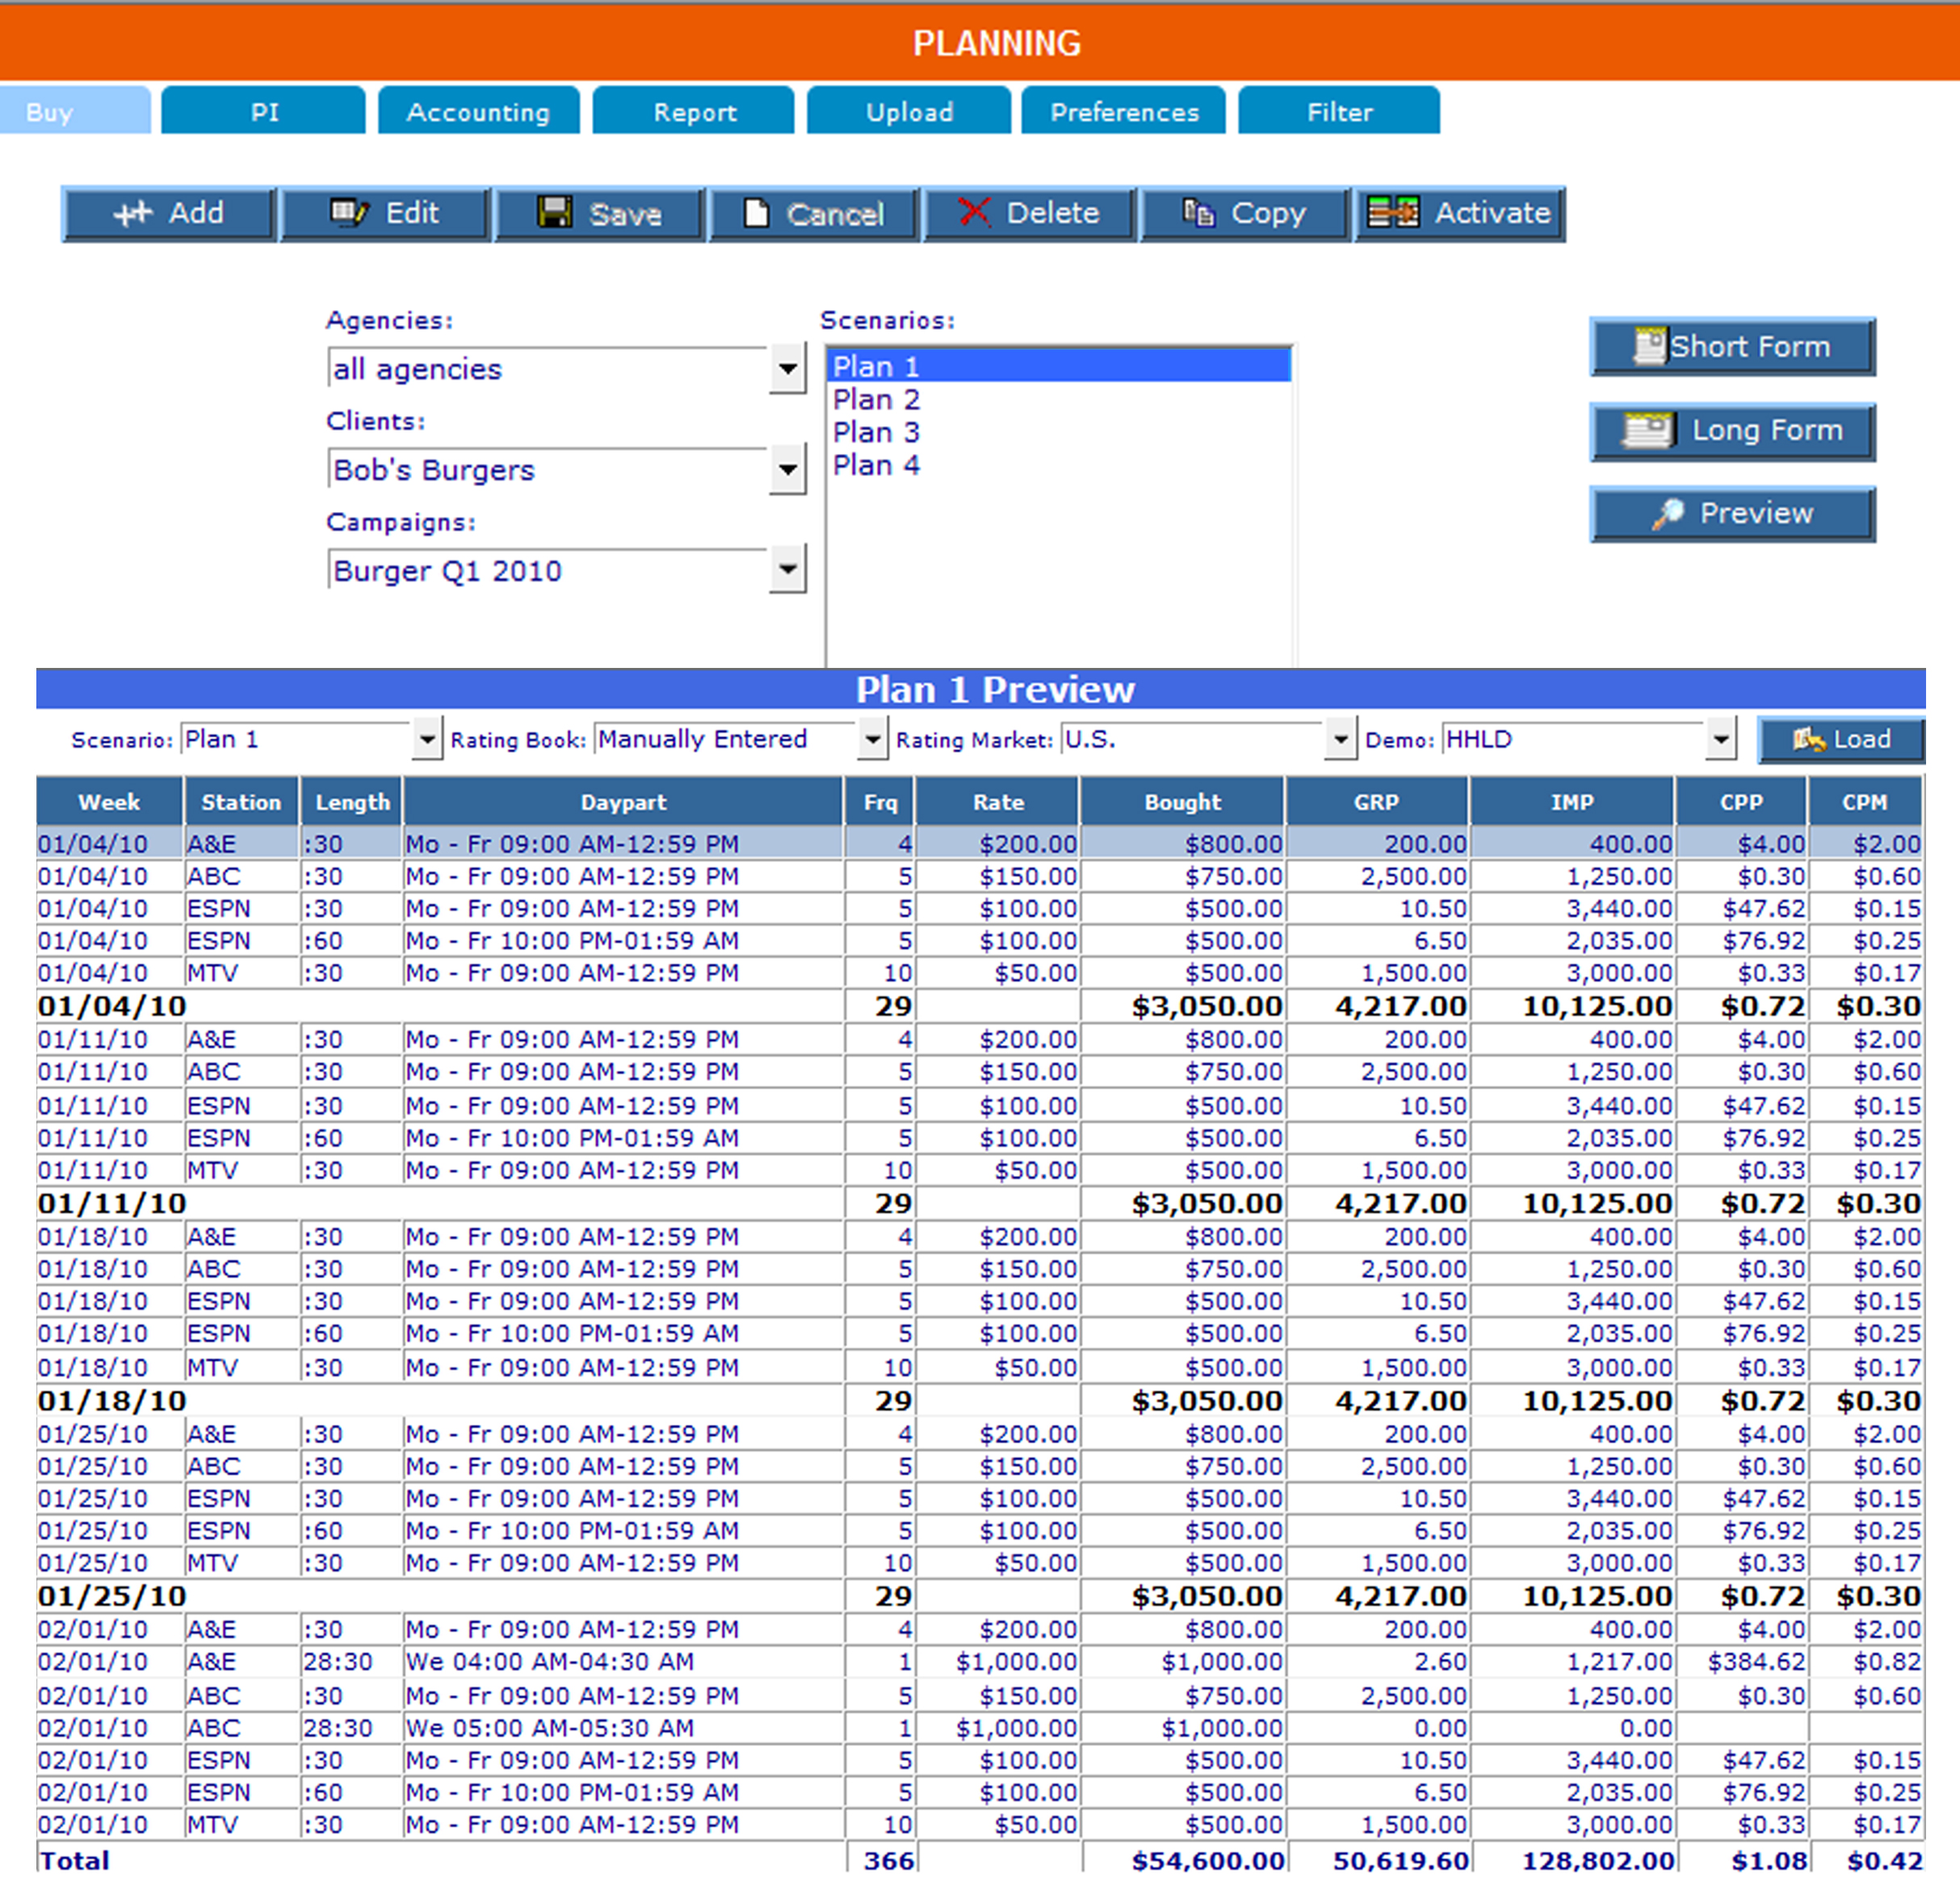Click the Save floppy disk icon
This screenshot has height=1902, width=1960.
click(555, 212)
